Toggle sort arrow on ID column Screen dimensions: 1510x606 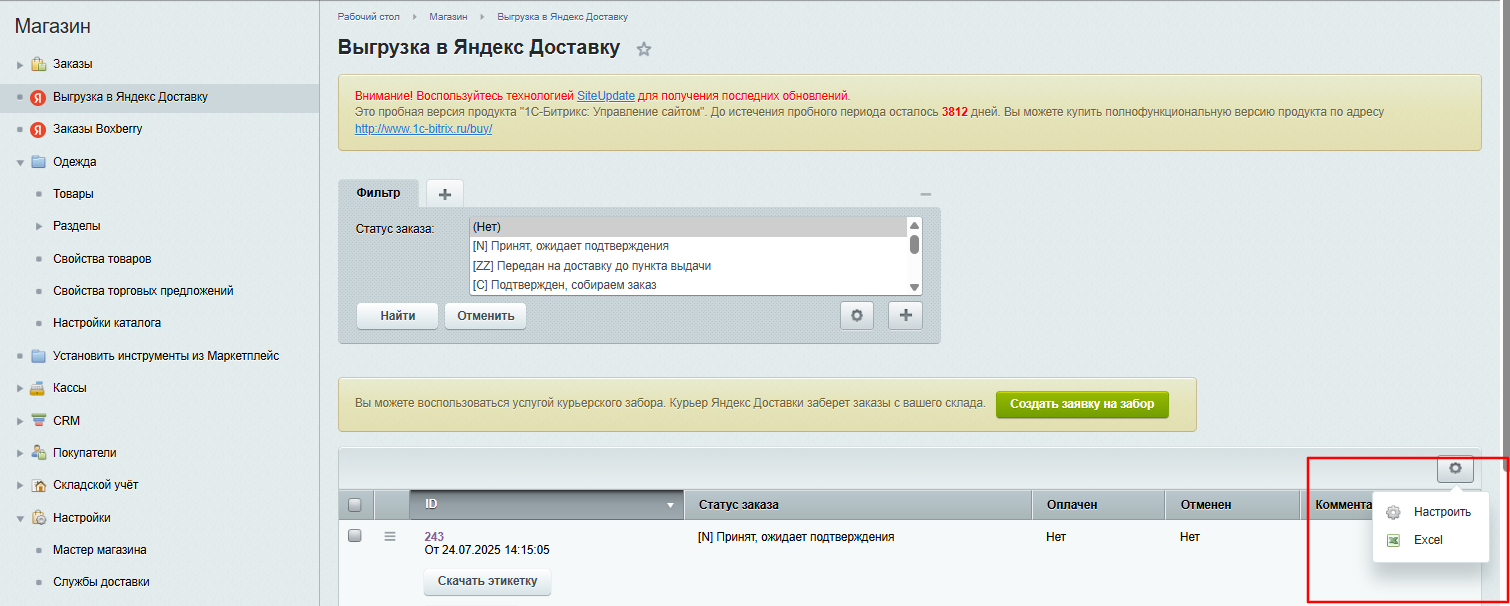click(670, 506)
